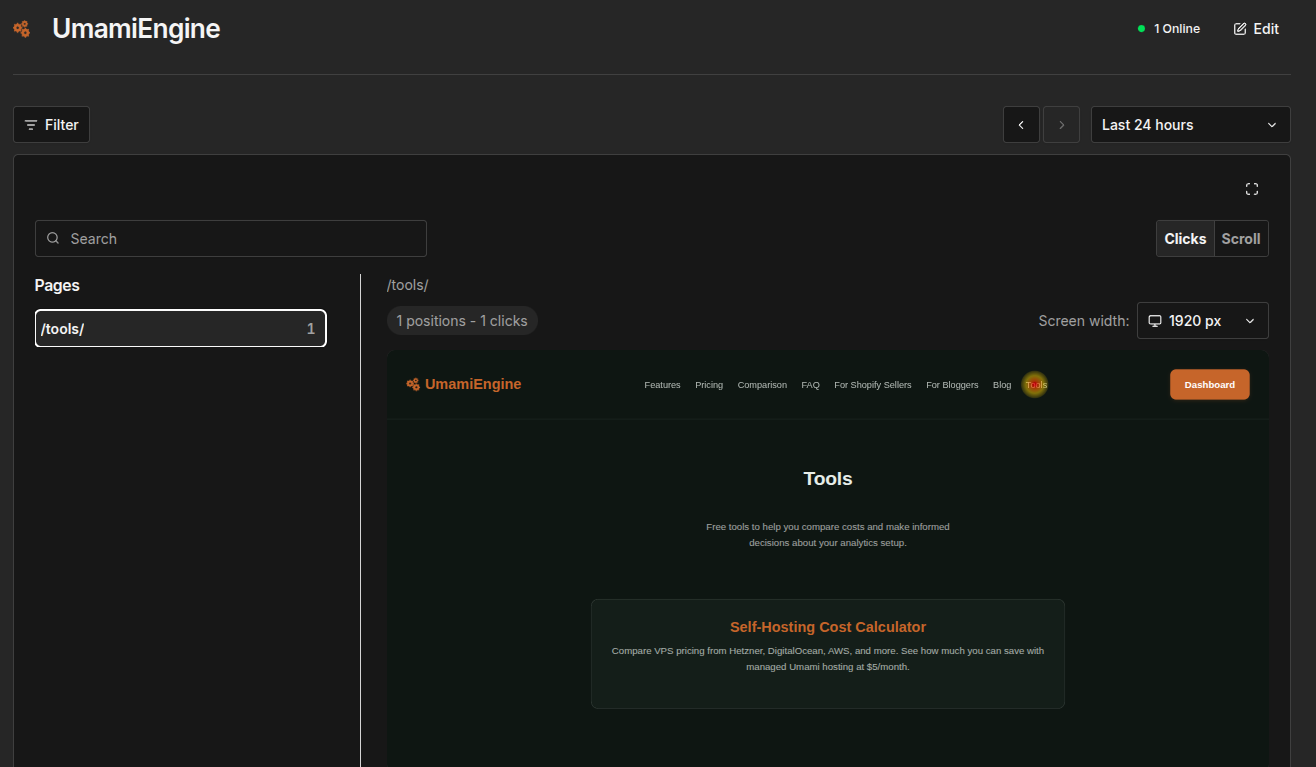Click the fullscreen expand icon
Screen dimensions: 1316x767
click(1251, 189)
